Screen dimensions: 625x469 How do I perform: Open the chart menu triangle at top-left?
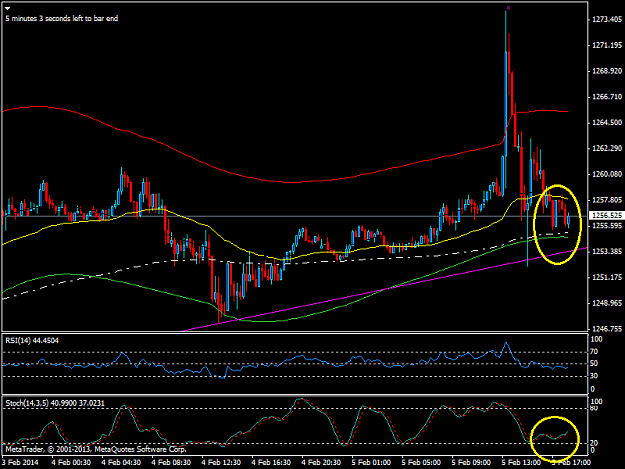pos(8,8)
